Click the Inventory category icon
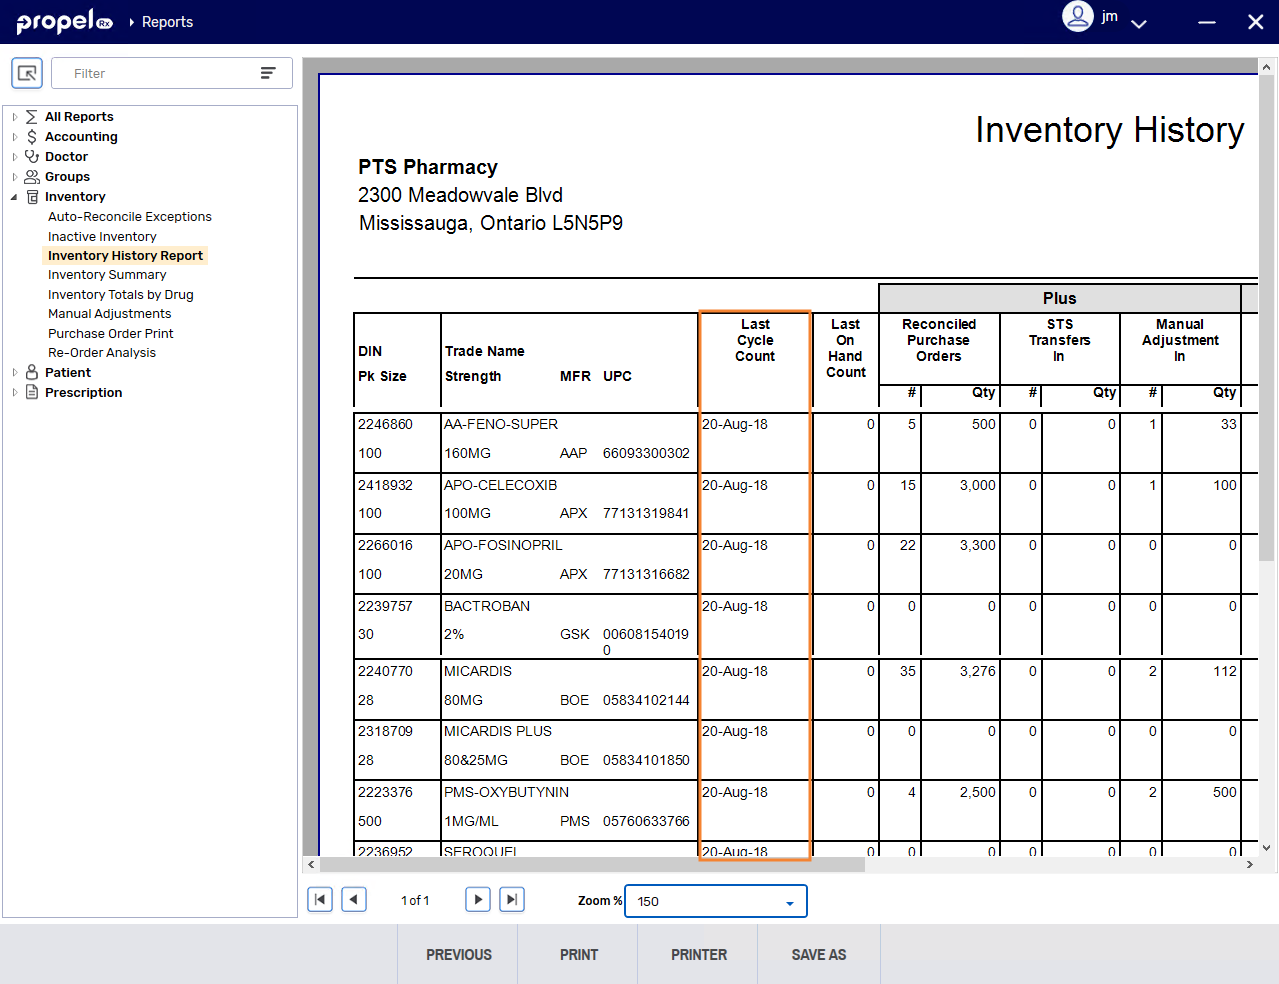 32,197
